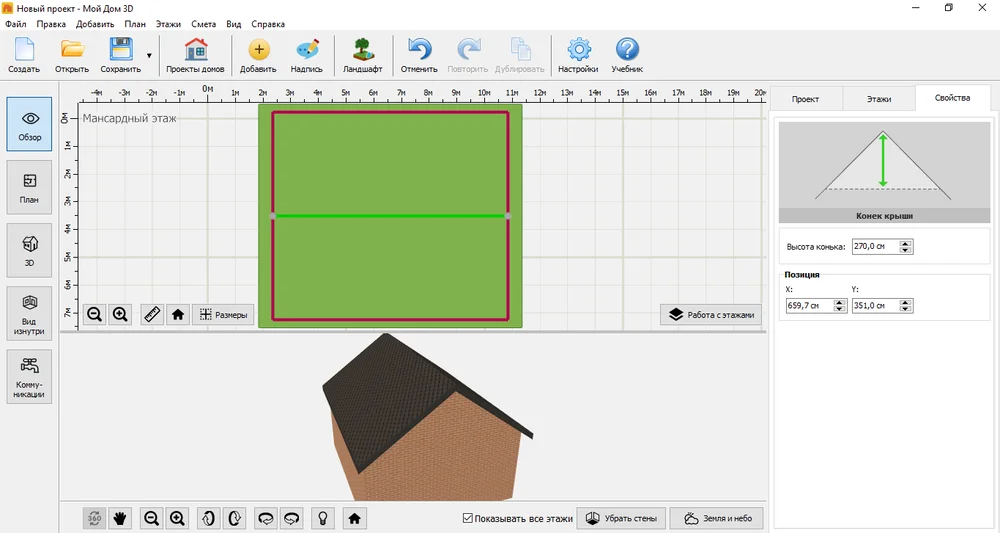Toggle Показывать все этажи checkbox

tap(467, 518)
